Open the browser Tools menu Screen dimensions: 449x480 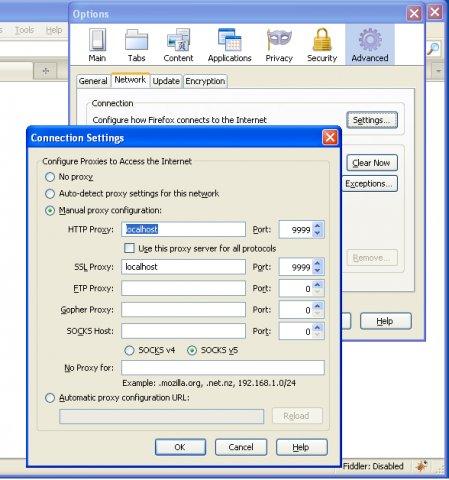click(24, 30)
